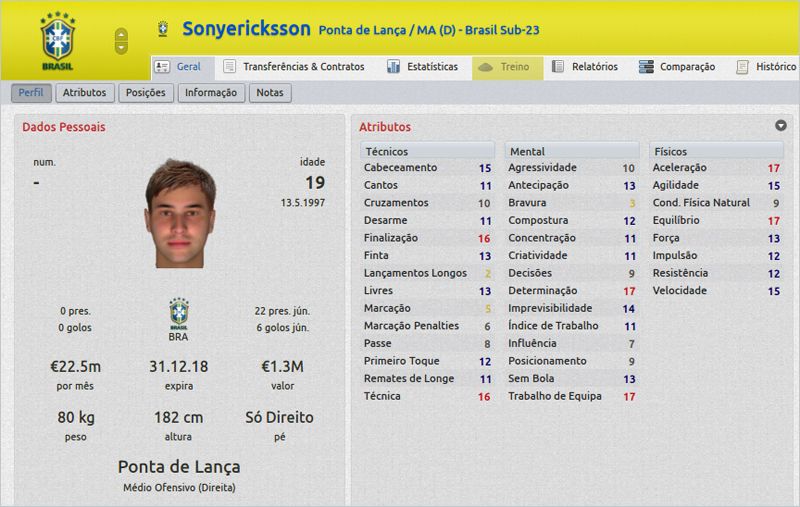Click the Histórico page icon
The height and width of the screenshot is (507, 800).
coord(742,67)
